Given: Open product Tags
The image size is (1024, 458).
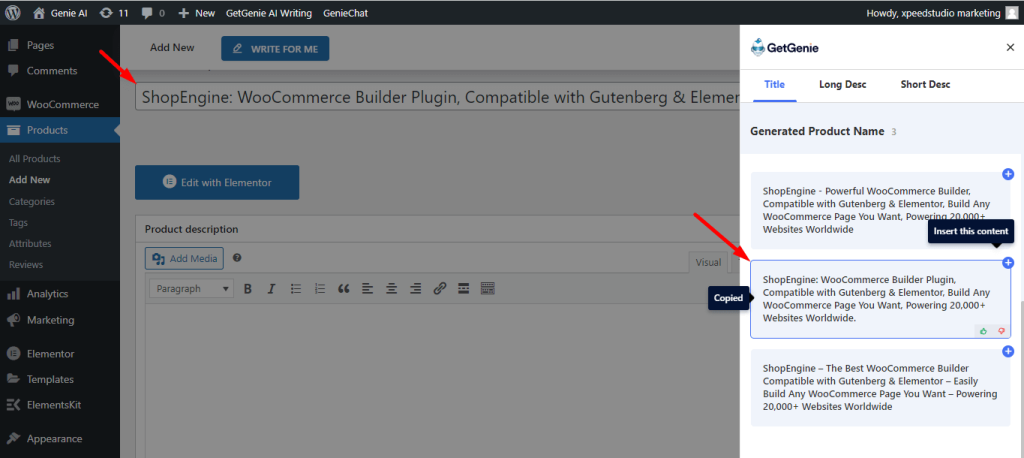Looking at the screenshot, I should 18,223.
